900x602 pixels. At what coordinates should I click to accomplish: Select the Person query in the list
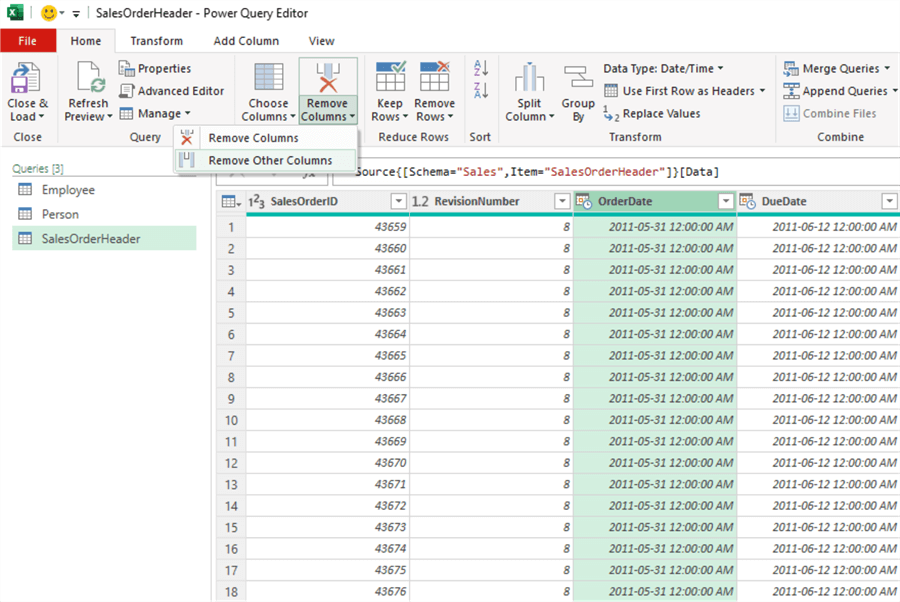[60, 214]
